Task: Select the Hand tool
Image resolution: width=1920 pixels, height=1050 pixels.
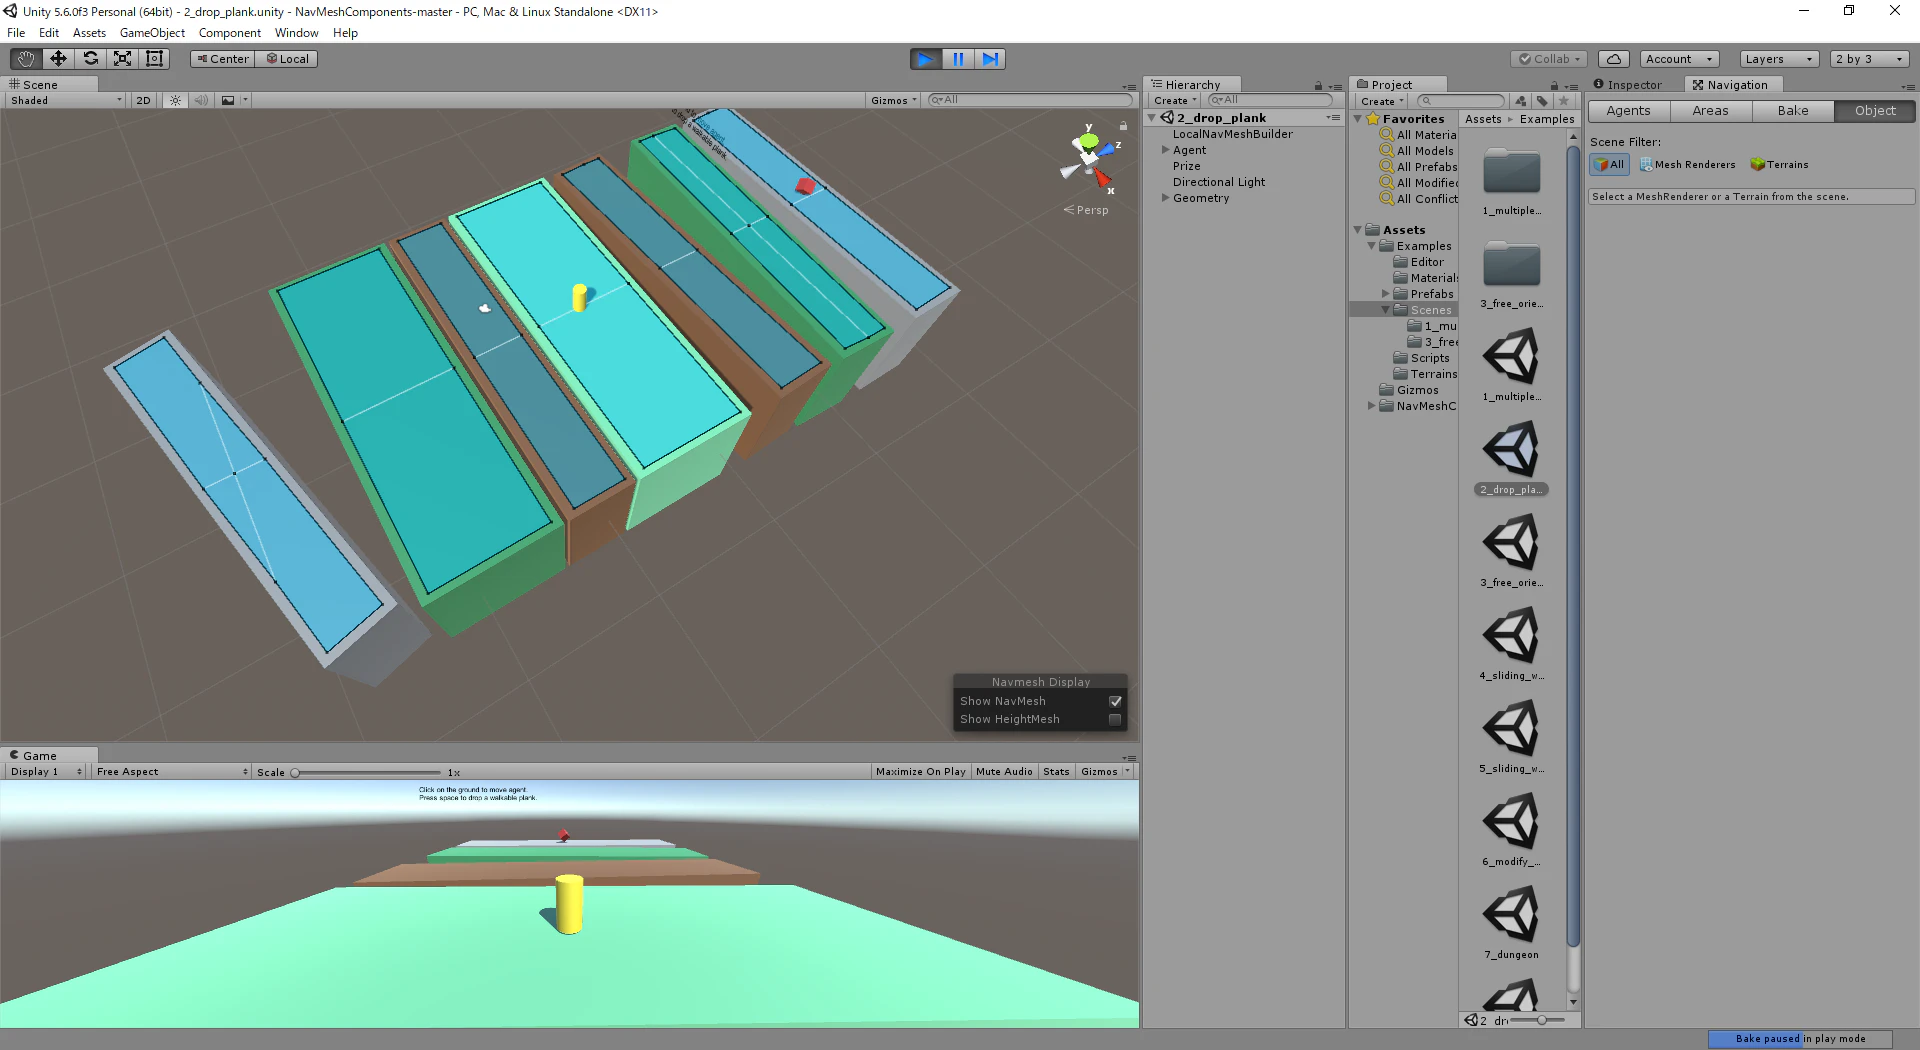Action: point(26,59)
